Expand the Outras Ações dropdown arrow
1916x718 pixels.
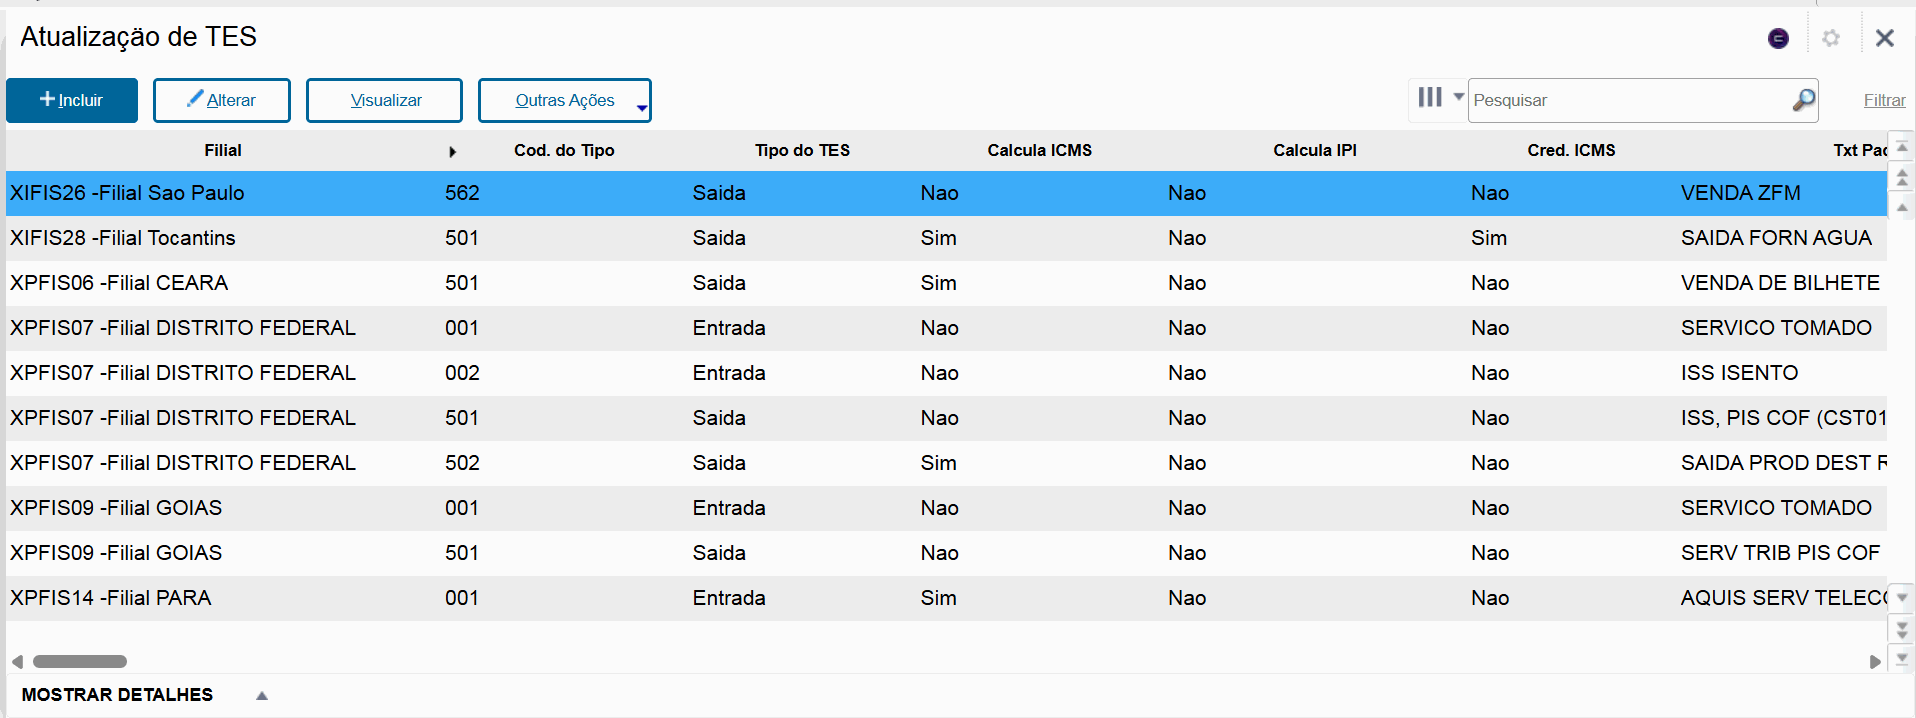tap(641, 108)
